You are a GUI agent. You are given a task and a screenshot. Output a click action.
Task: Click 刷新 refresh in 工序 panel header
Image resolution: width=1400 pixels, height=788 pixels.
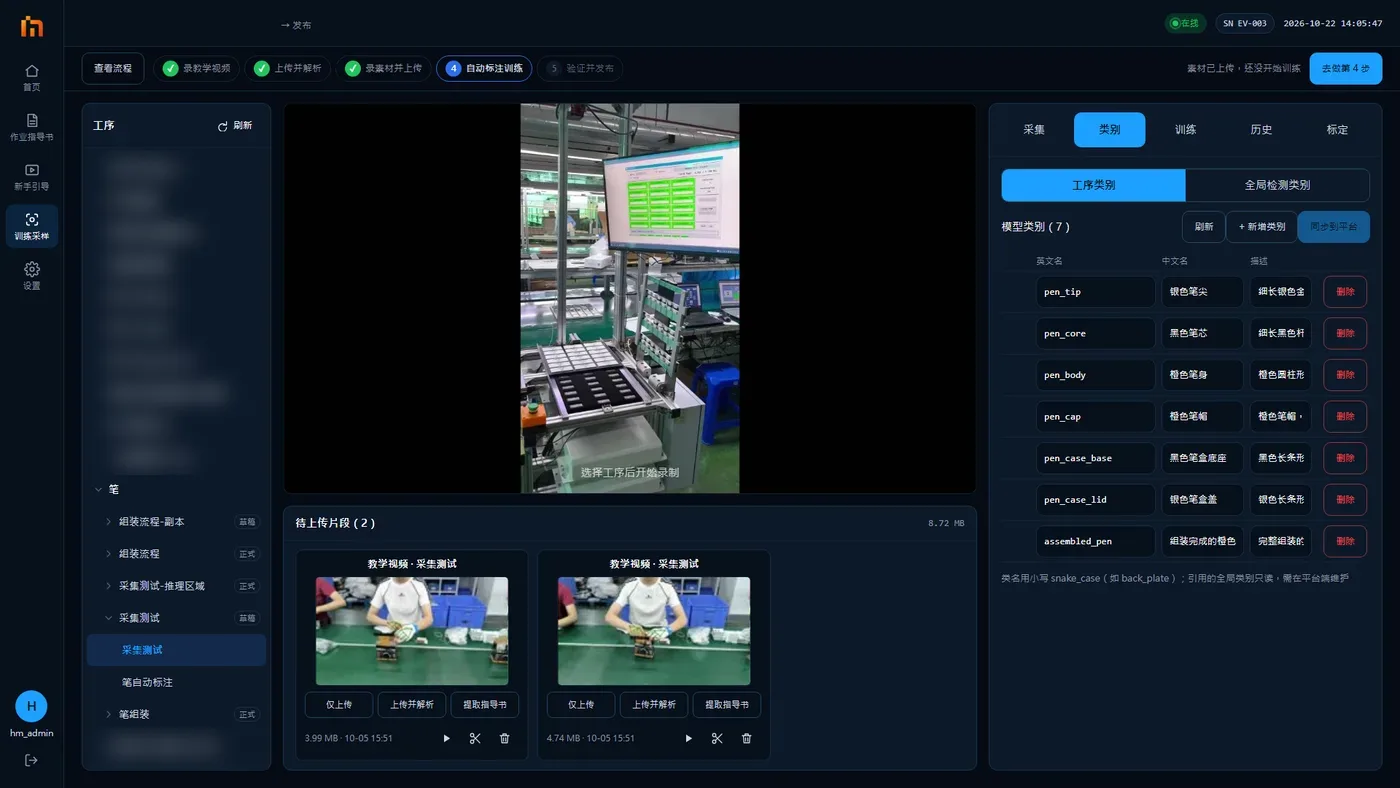[x=235, y=126]
